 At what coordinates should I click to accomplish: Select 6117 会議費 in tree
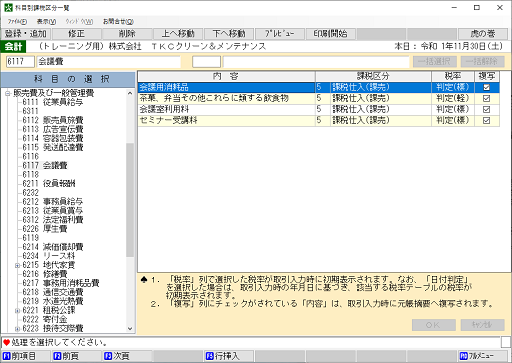point(45,165)
